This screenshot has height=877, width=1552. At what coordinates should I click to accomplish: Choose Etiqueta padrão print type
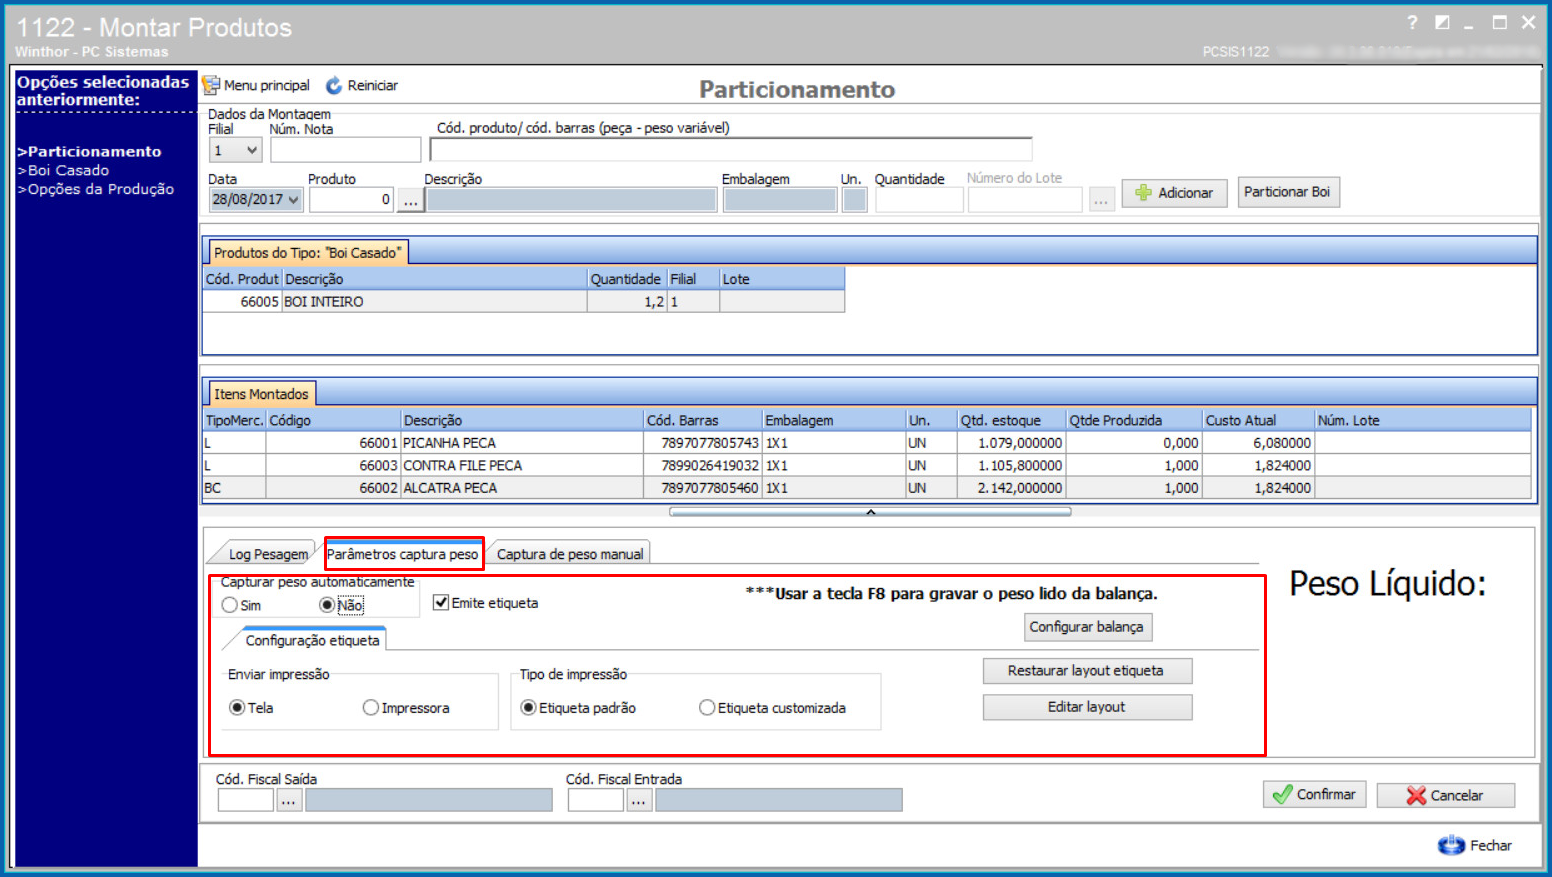click(529, 708)
